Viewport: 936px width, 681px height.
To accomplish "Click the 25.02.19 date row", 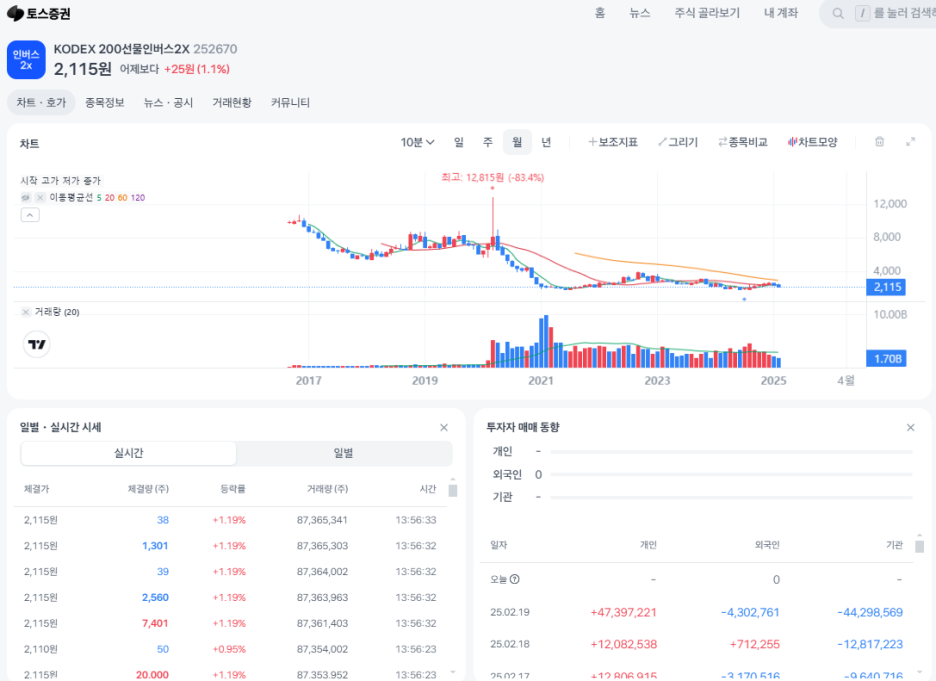I will click(696, 612).
